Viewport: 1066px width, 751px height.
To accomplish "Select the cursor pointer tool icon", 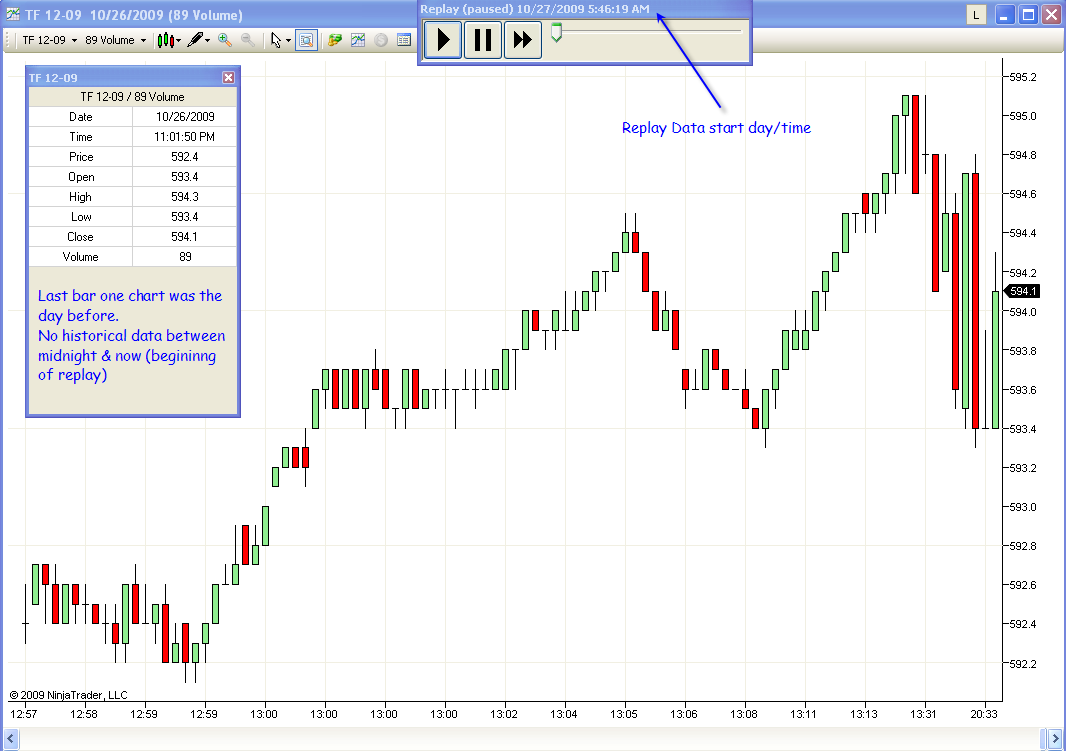I will [275, 40].
